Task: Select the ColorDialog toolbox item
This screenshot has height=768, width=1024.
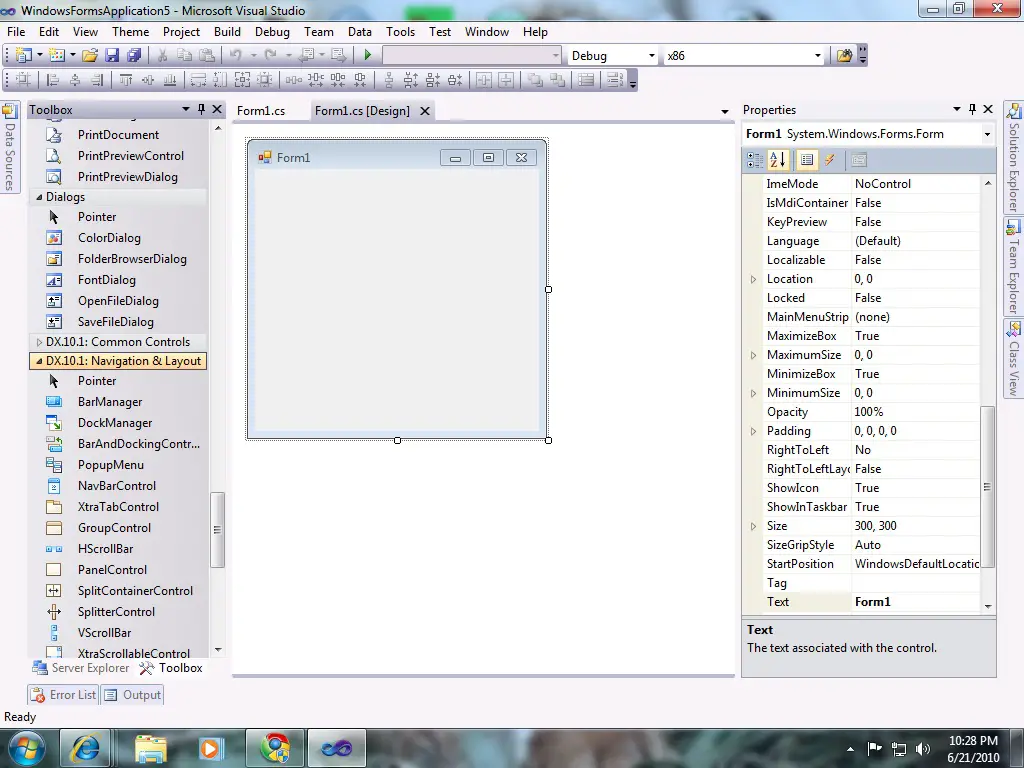Action: 109,238
